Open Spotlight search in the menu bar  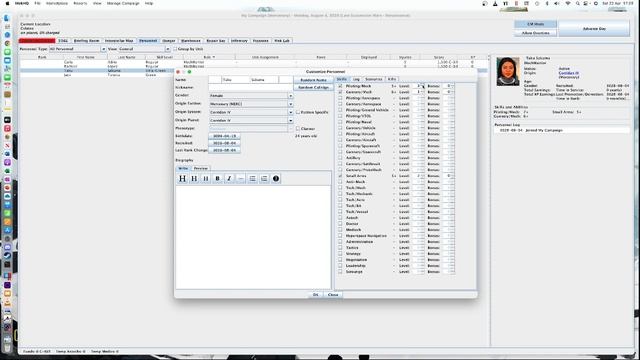(x=578, y=3)
